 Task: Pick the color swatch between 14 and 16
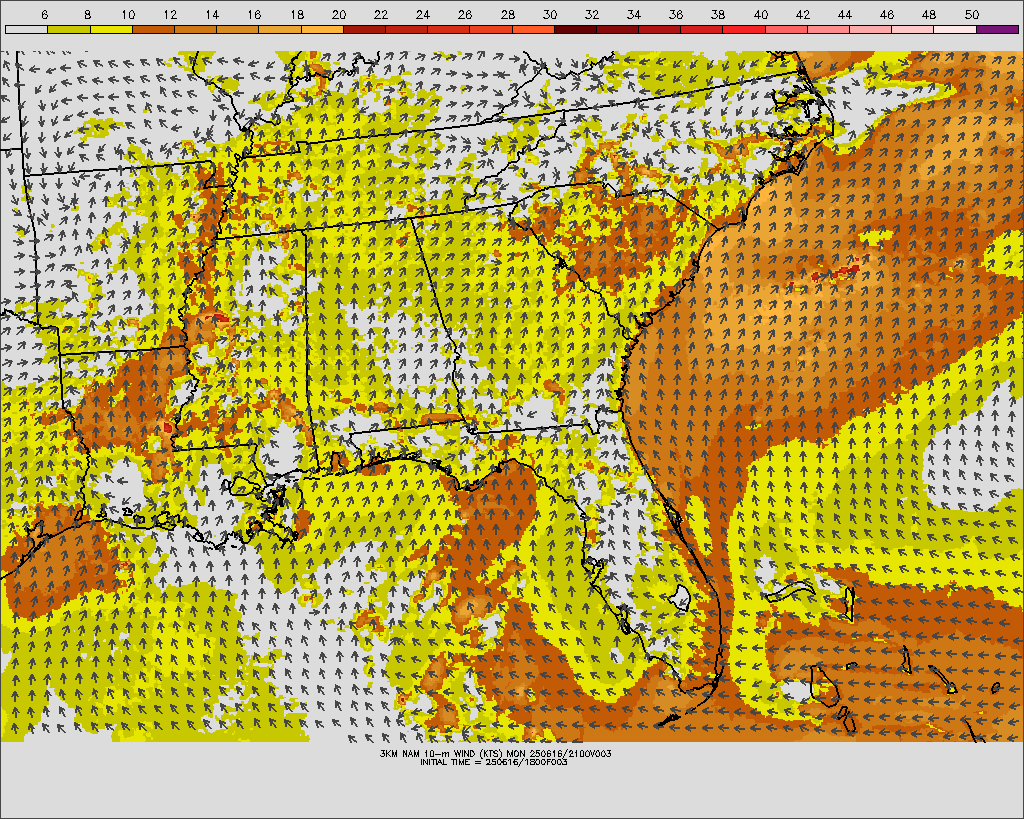(x=238, y=29)
